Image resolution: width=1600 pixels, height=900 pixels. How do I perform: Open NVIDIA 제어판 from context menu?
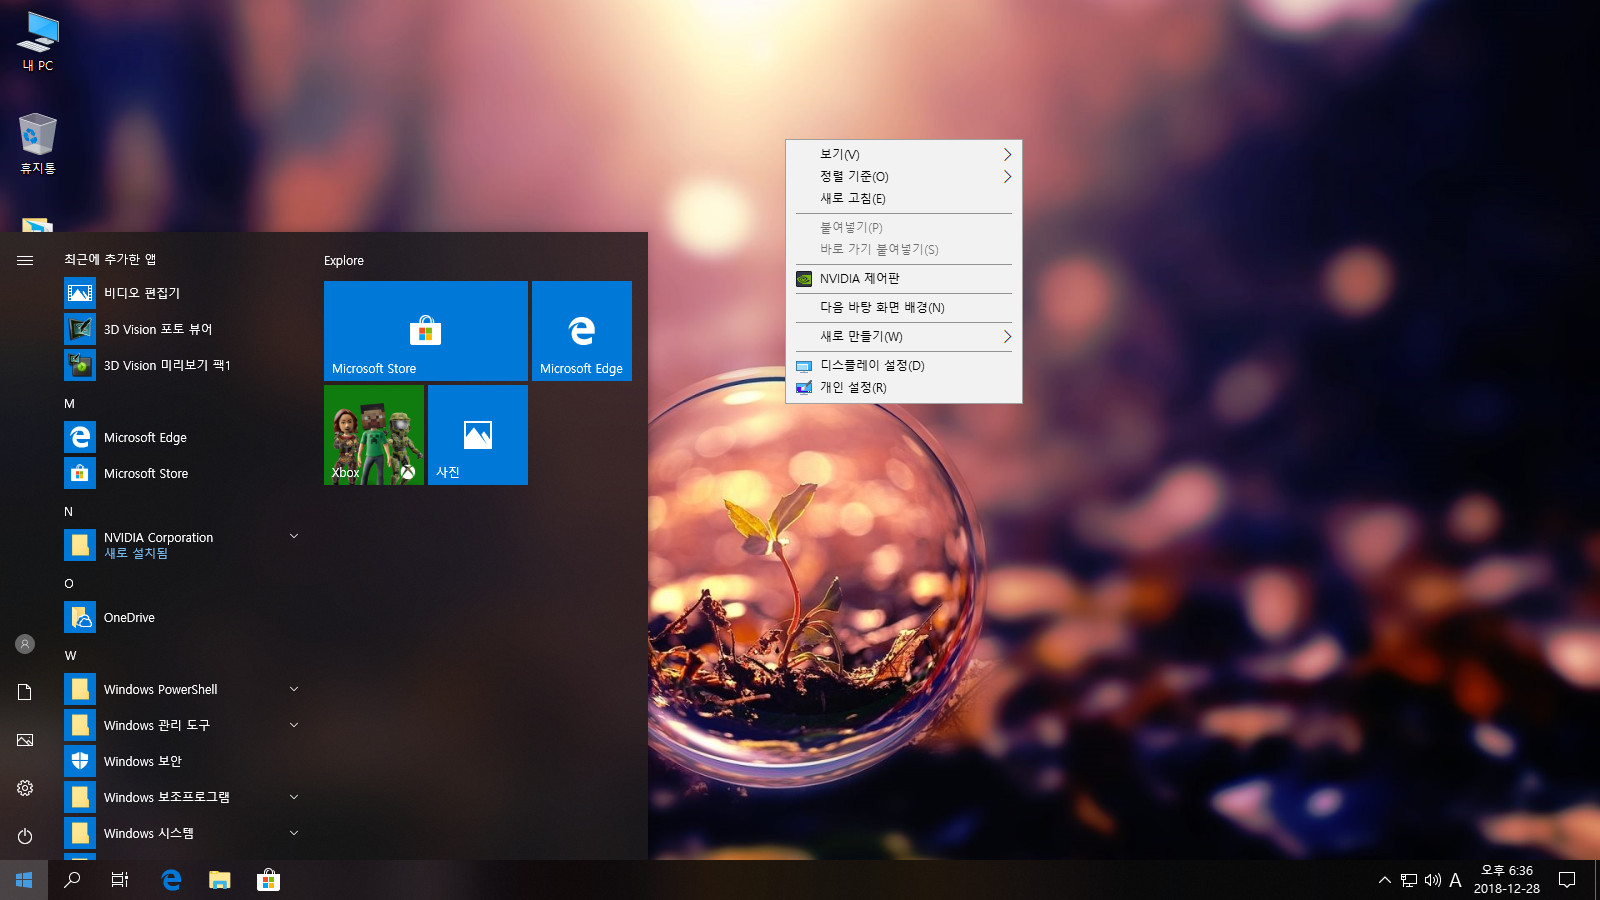click(x=904, y=278)
